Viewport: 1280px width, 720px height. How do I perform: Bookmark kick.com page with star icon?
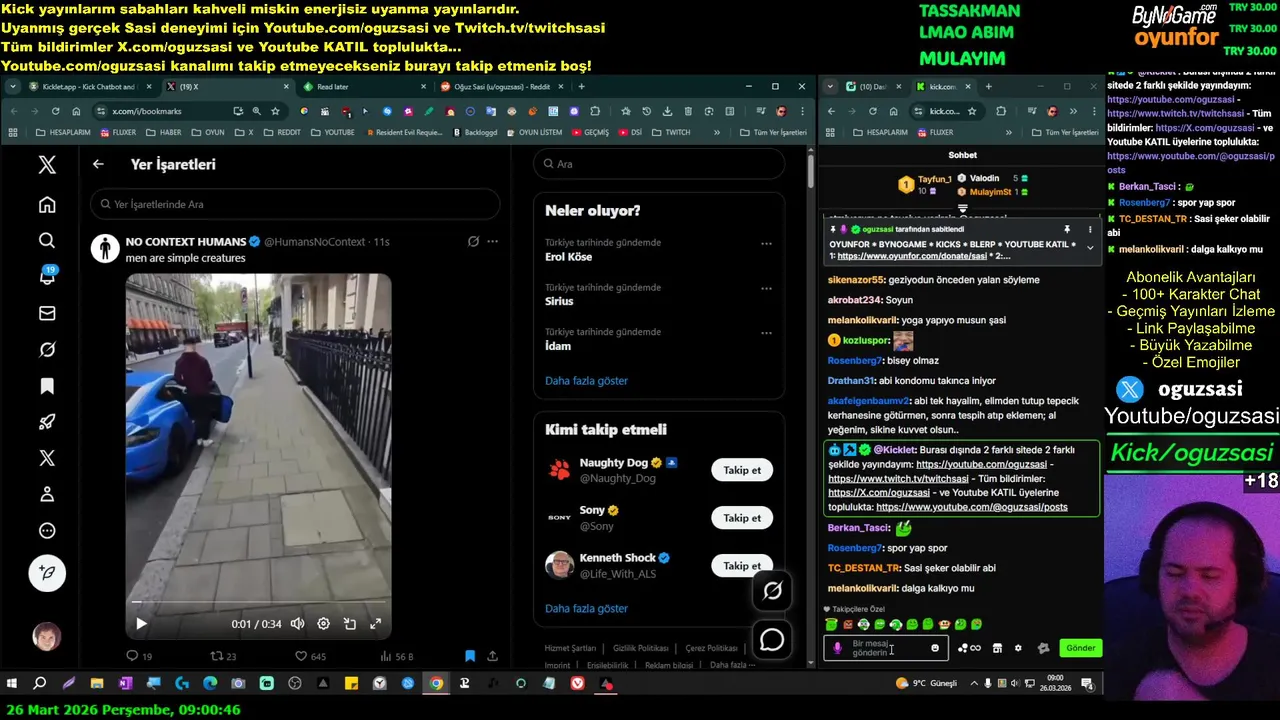coord(972,111)
